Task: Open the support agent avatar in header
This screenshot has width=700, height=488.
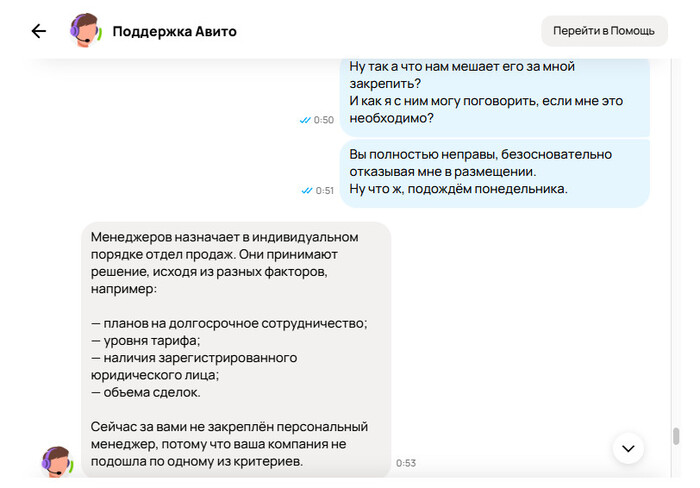Action: click(85, 31)
